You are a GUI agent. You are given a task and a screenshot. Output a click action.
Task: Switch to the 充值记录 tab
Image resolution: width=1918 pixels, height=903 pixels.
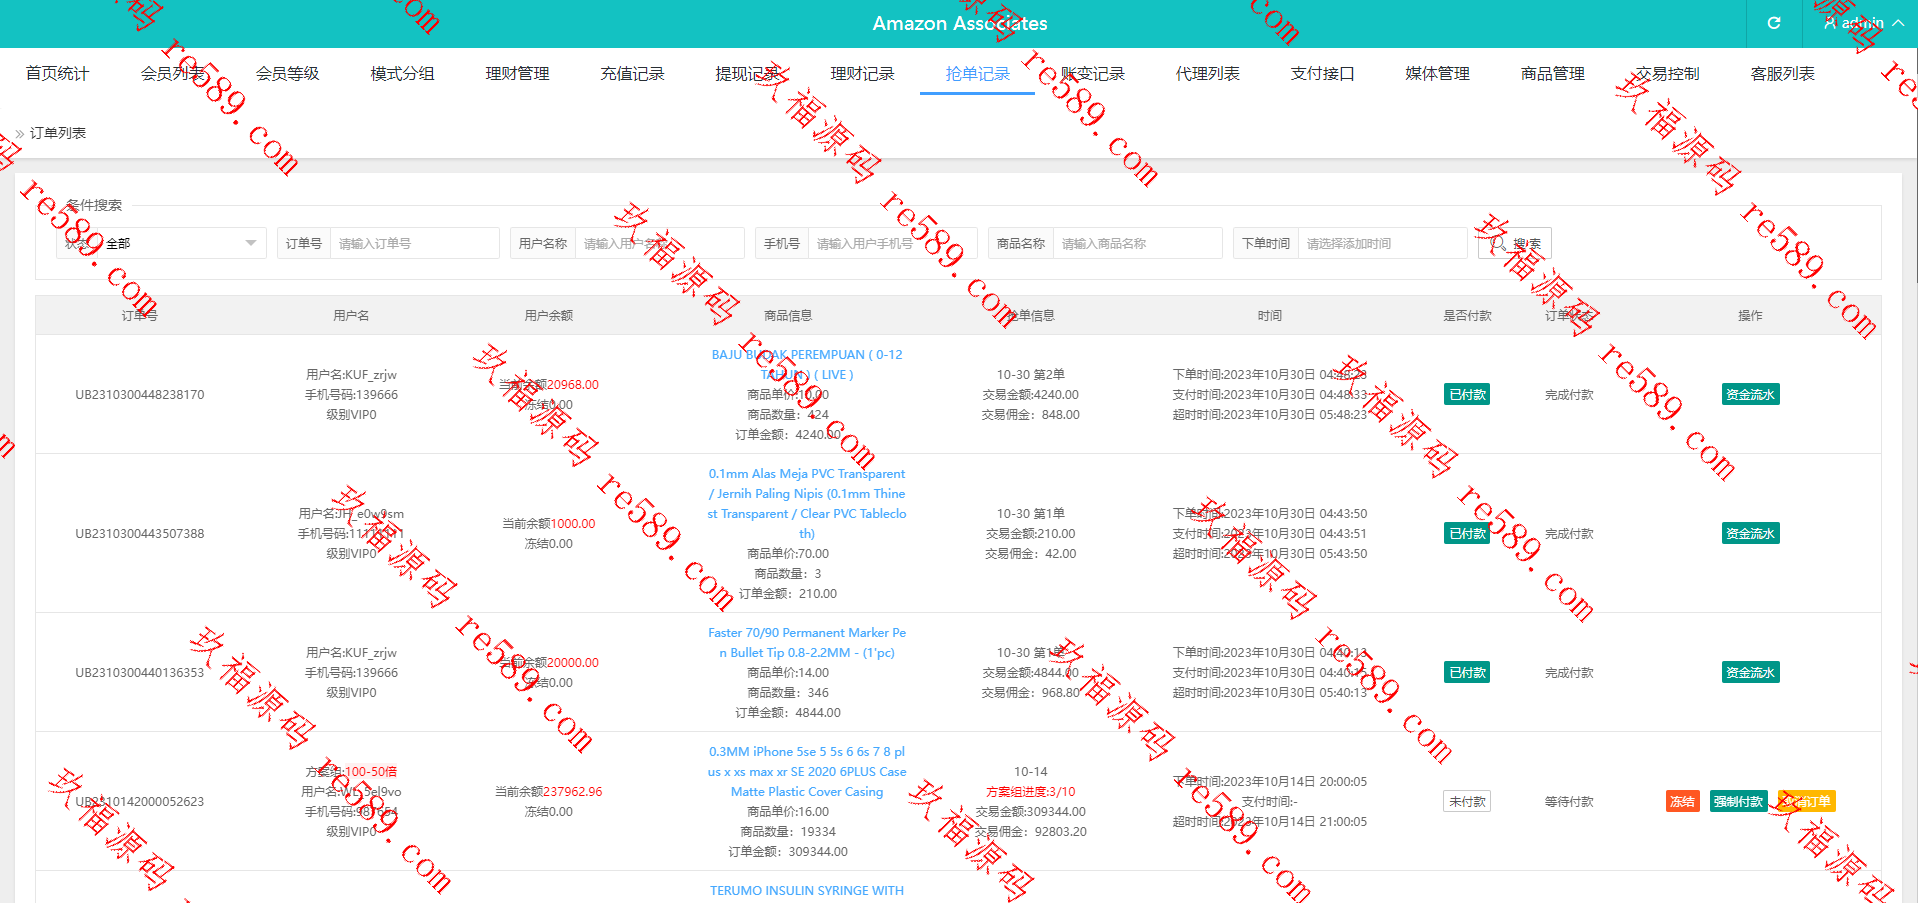pyautogui.click(x=632, y=73)
